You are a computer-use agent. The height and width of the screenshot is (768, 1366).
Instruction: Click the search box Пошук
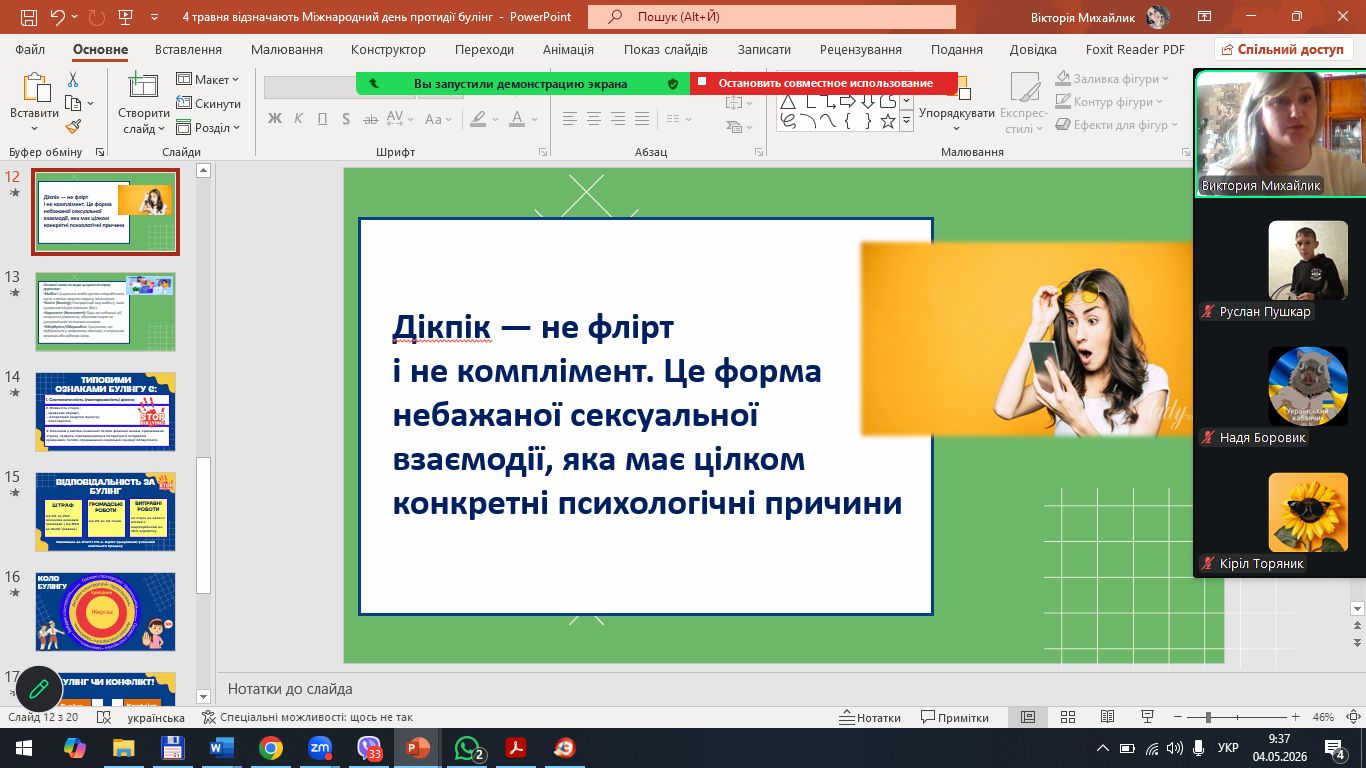[772, 17]
